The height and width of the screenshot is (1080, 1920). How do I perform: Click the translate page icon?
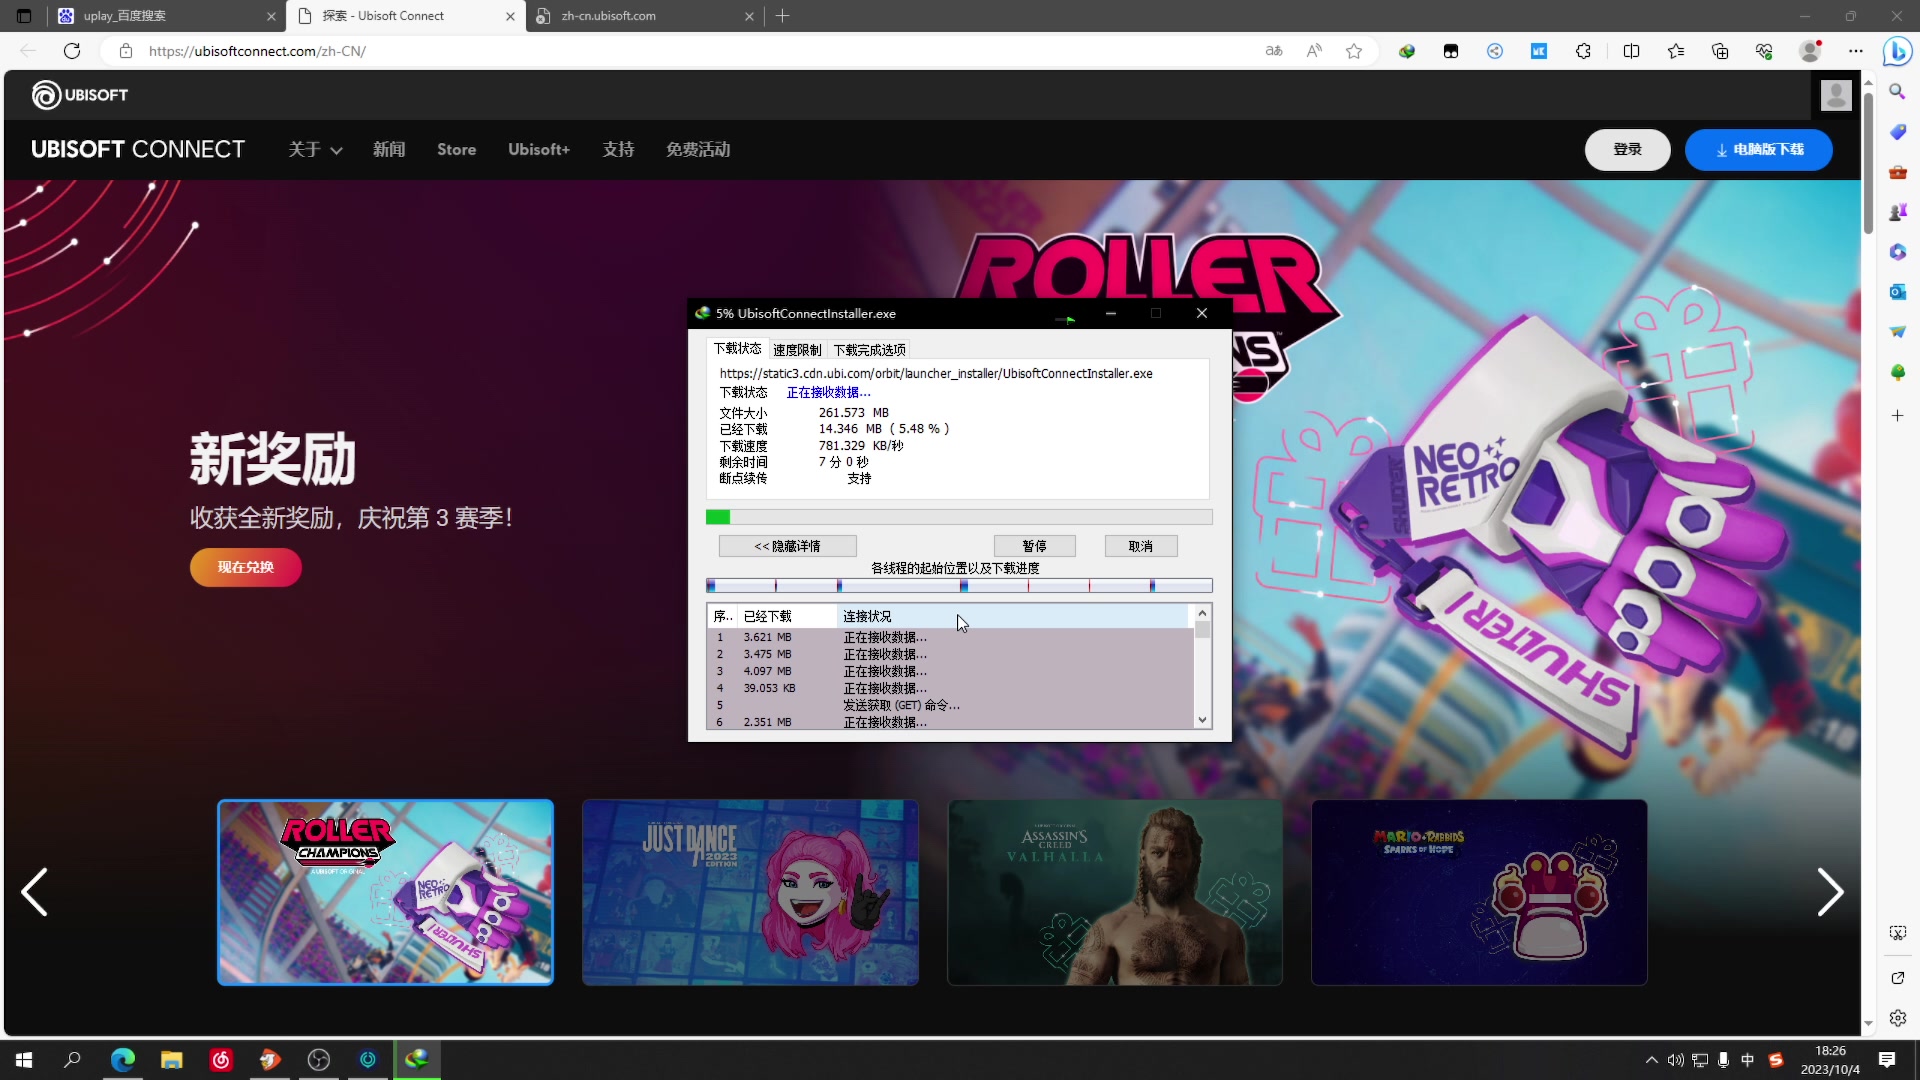[x=1274, y=51]
